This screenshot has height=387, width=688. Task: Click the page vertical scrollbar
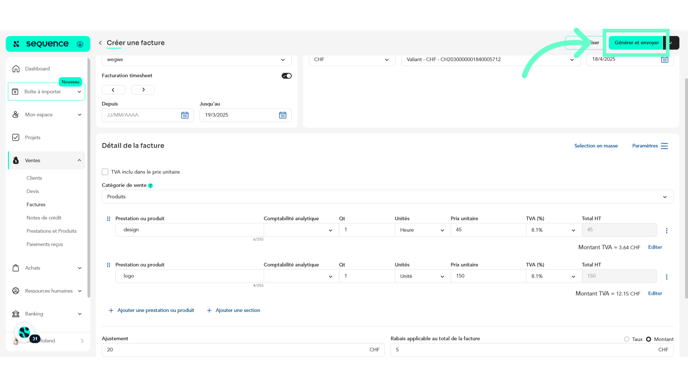click(685, 189)
